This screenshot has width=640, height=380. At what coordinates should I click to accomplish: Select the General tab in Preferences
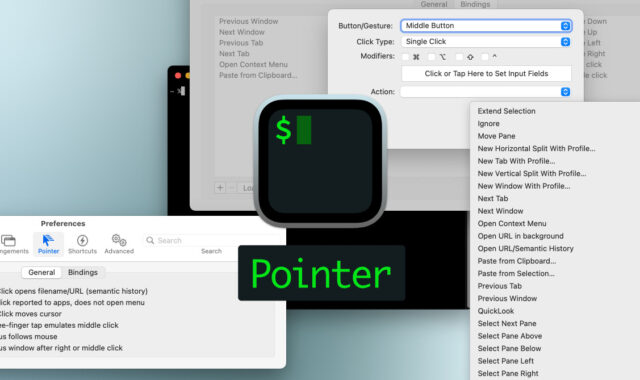(42, 272)
